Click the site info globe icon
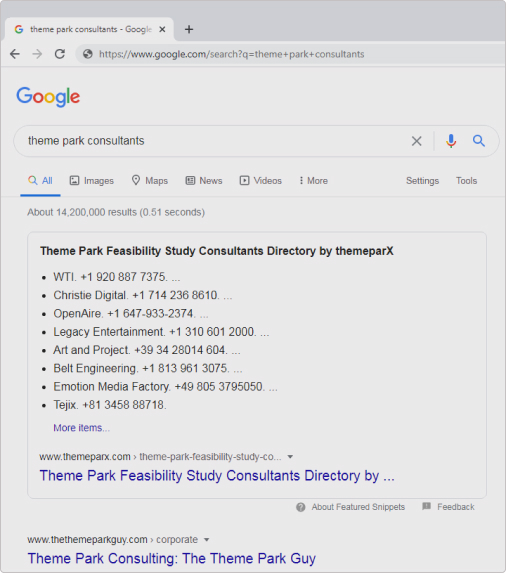This screenshot has height=573, width=506. 88,54
